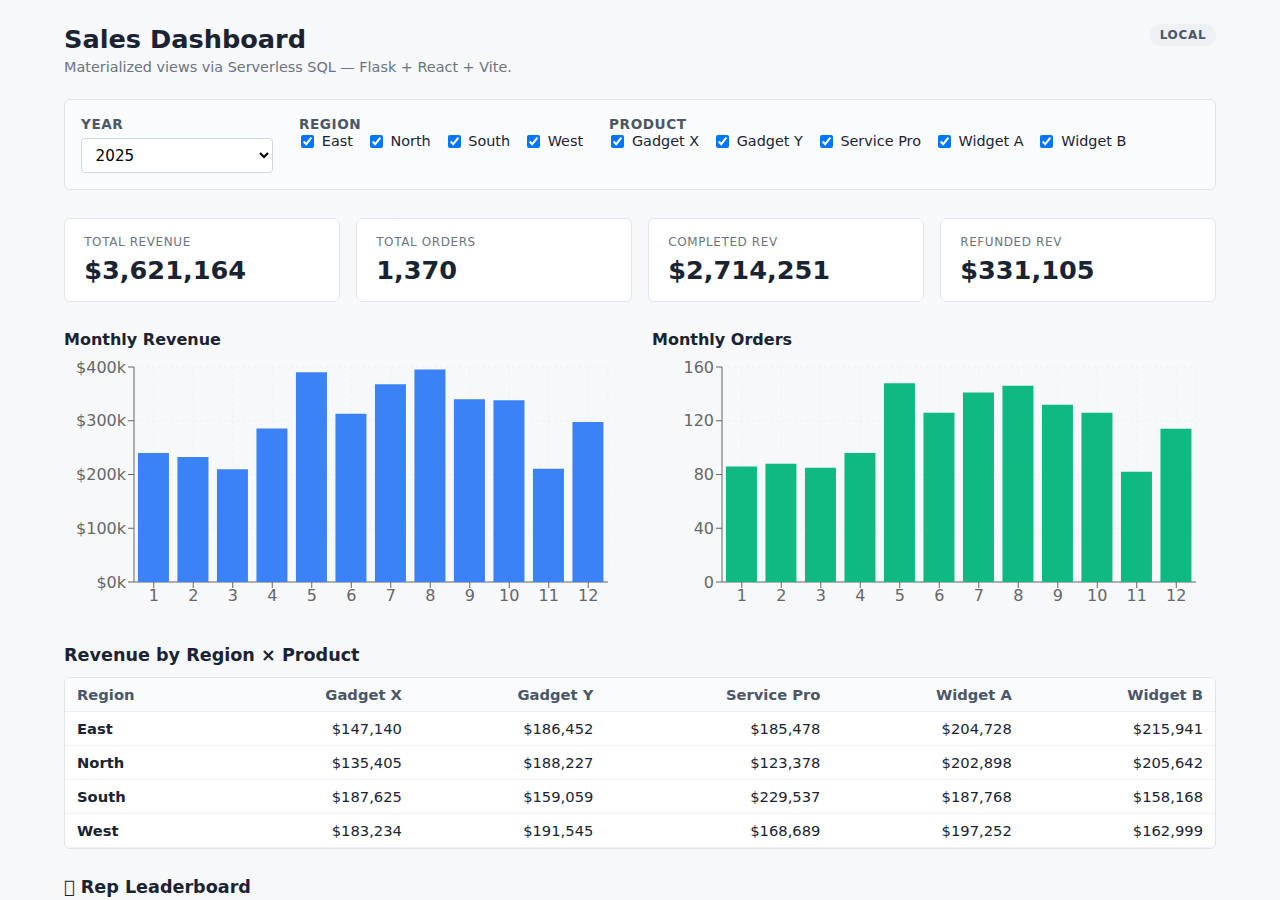This screenshot has width=1280, height=900.
Task: Click the Total Orders value 1,370
Action: pos(416,271)
